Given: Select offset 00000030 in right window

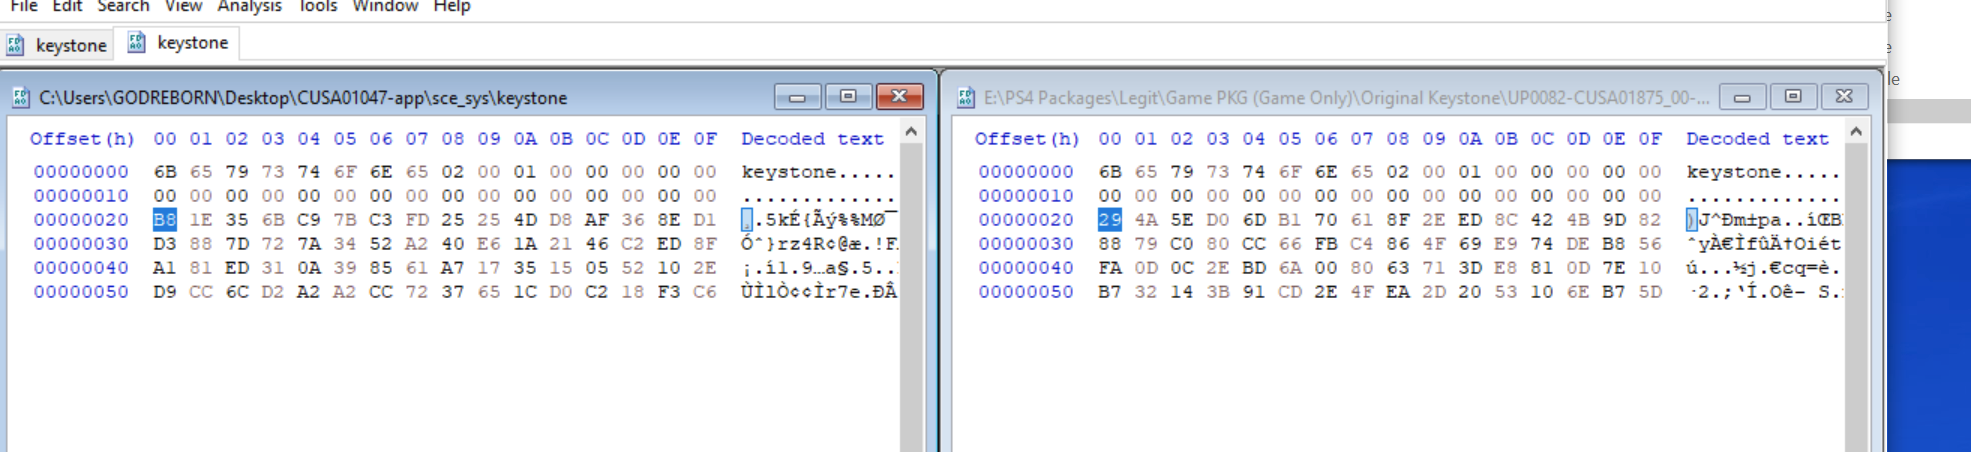Looking at the screenshot, I should 1026,244.
